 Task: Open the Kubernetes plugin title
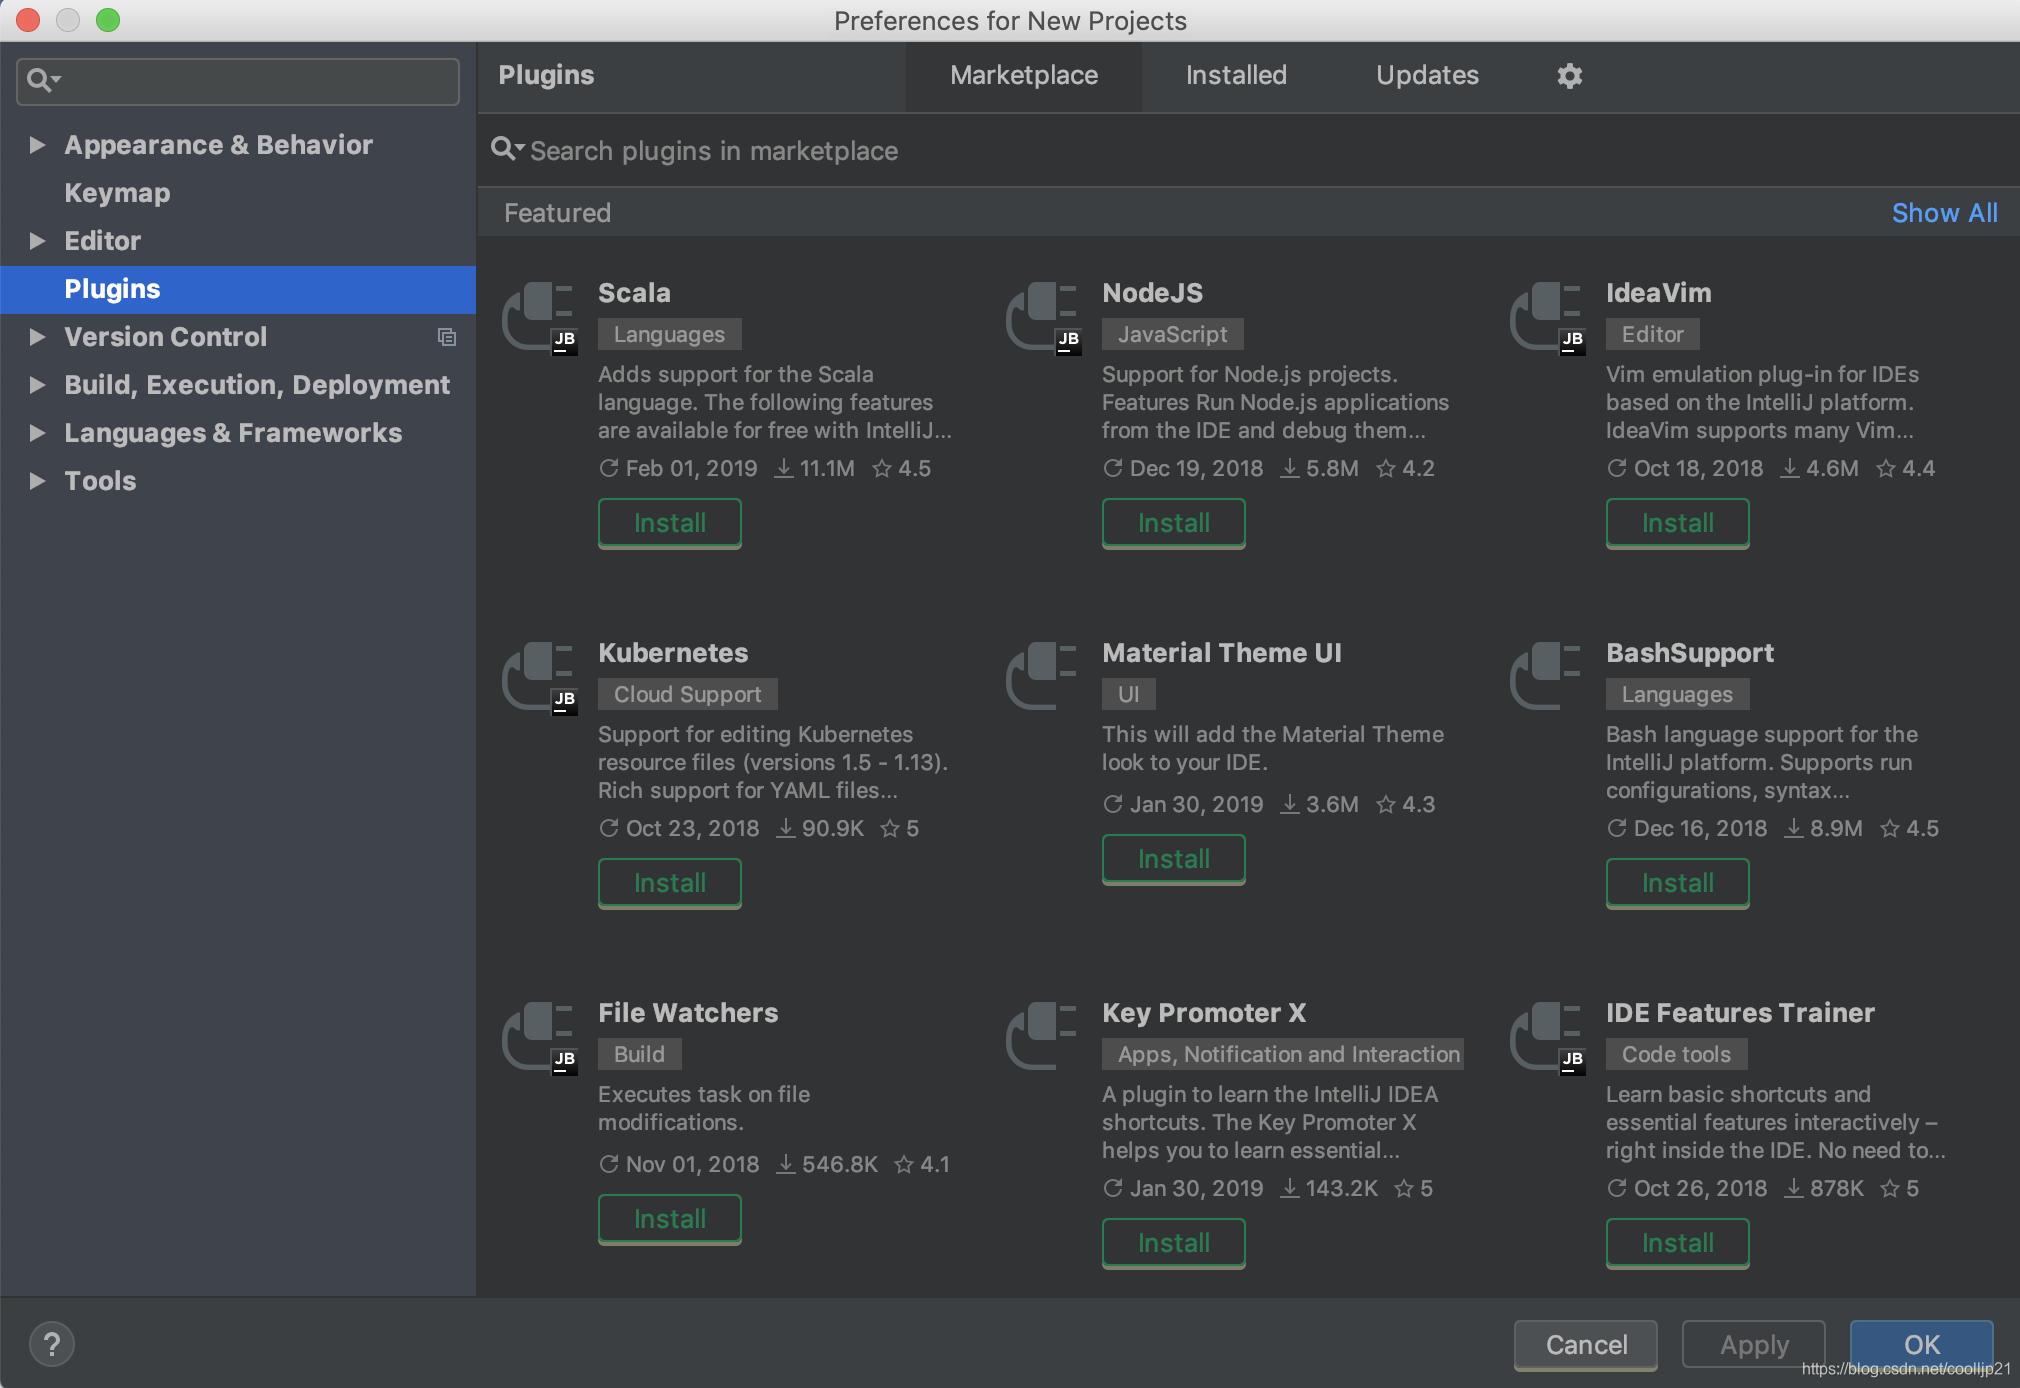673,653
